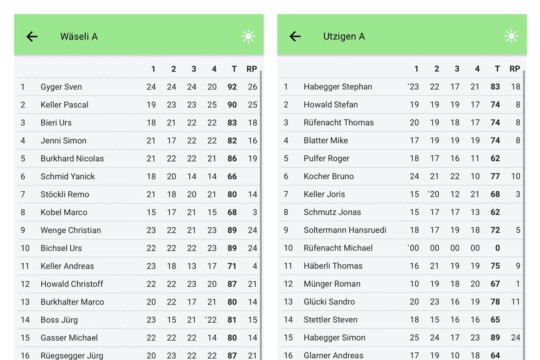Viewport: 540px width, 360px height.
Task: Click the Wäseli A list scrollbar
Action: 261,215
